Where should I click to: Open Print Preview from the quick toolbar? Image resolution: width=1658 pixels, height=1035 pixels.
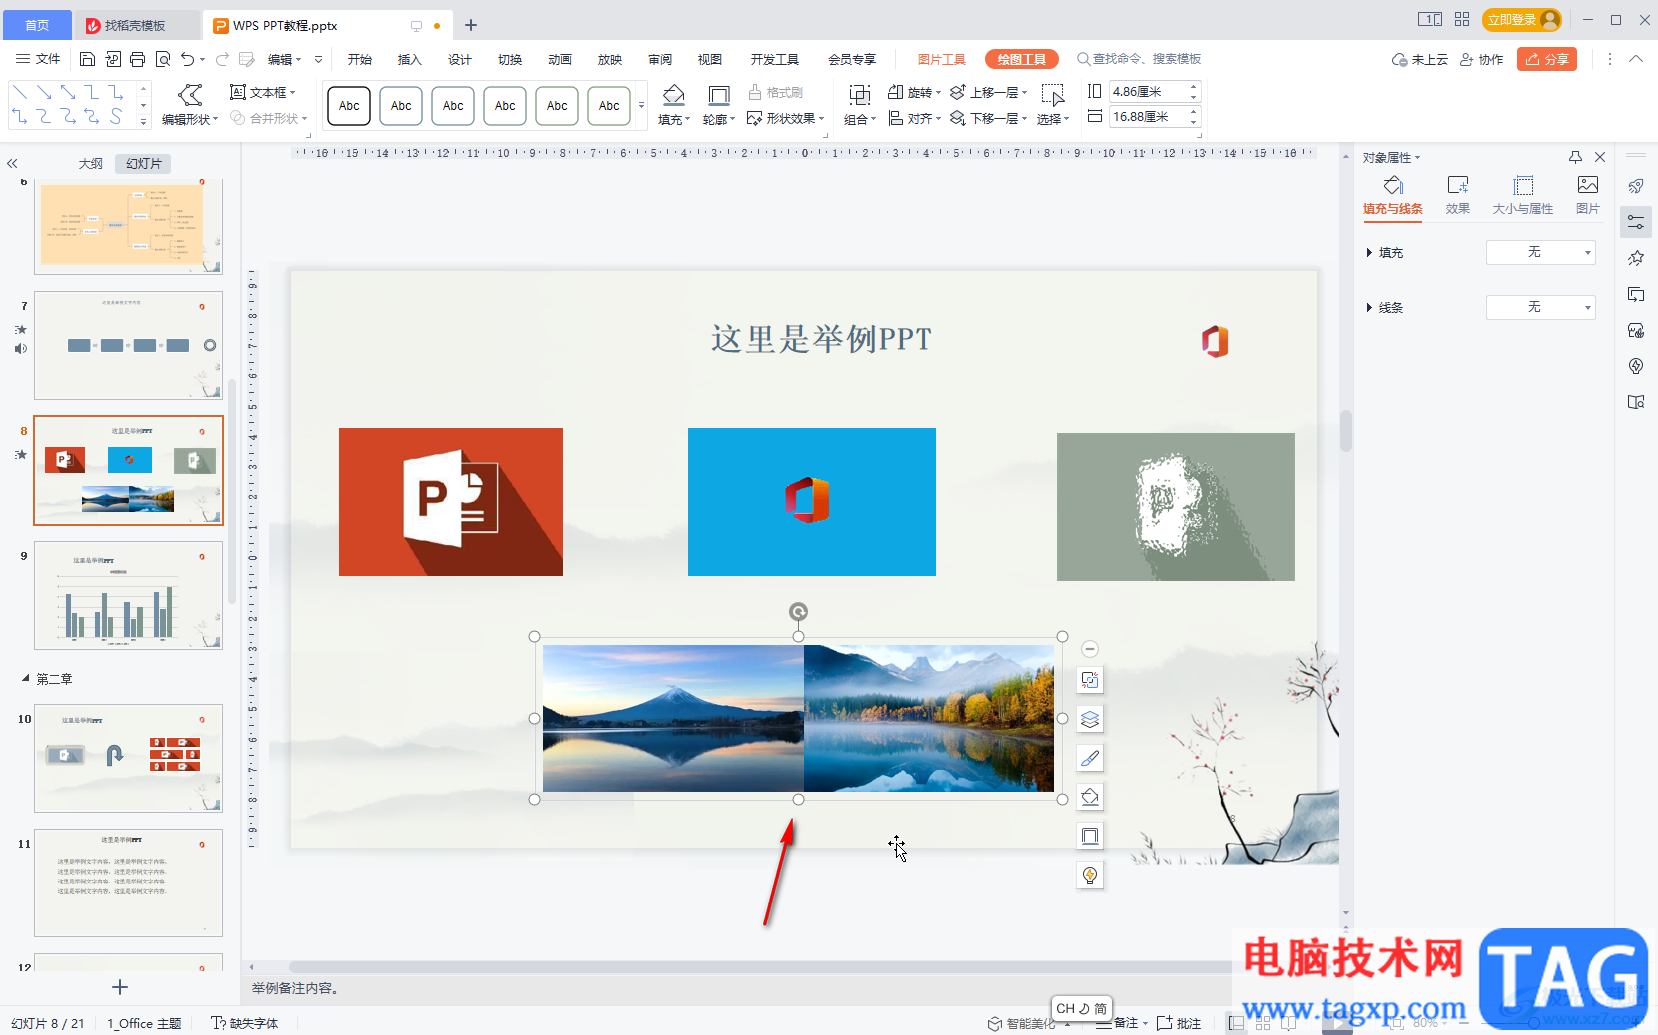coord(162,59)
